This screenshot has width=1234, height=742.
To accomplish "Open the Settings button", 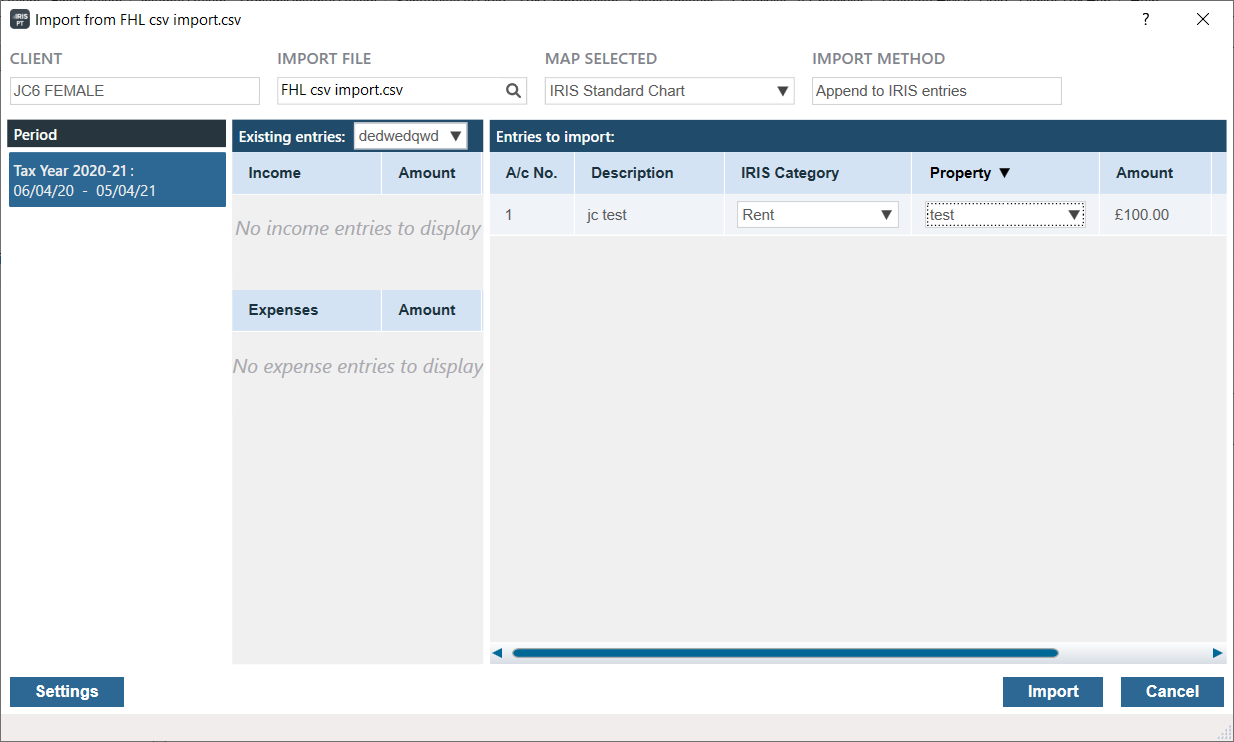I will click(67, 691).
